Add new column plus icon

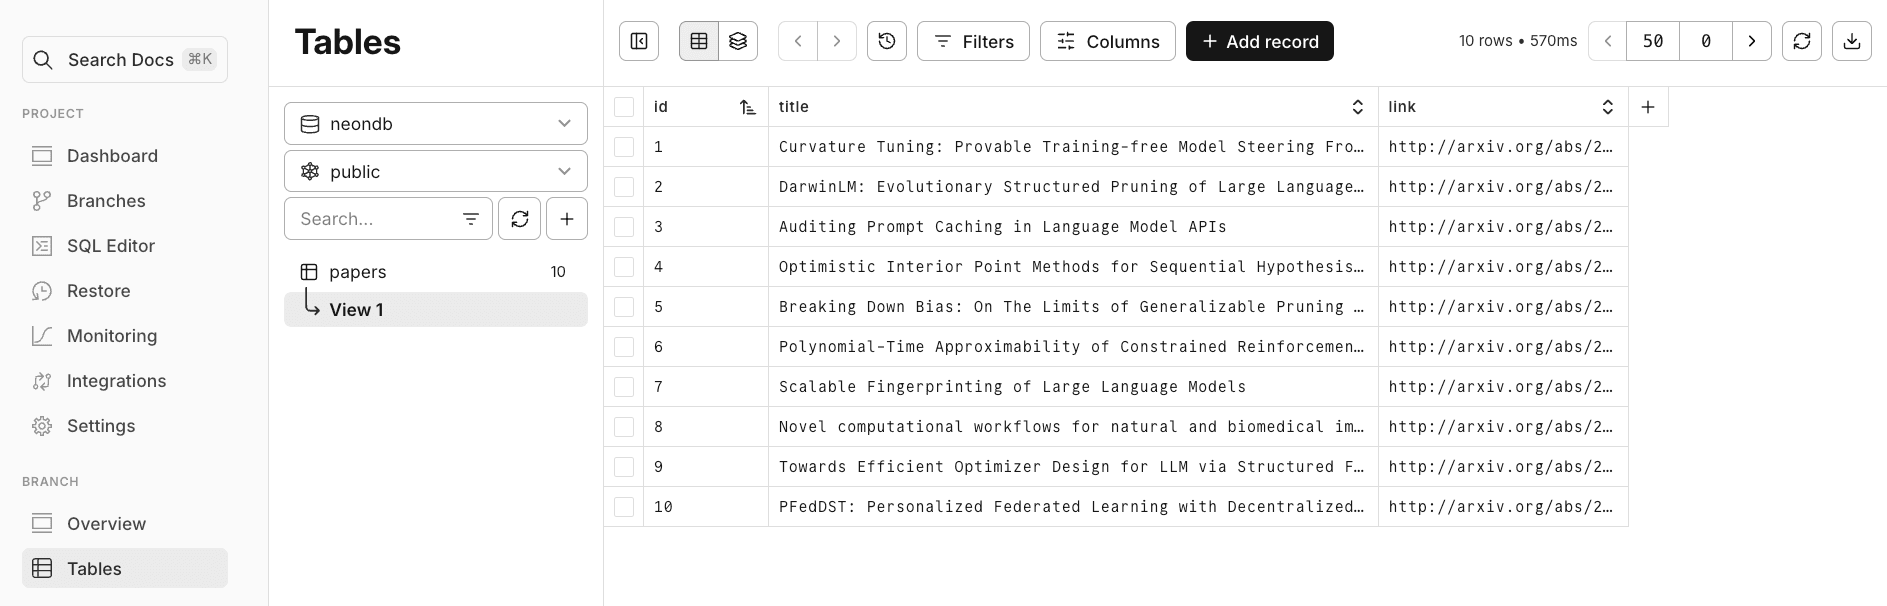(x=1648, y=107)
